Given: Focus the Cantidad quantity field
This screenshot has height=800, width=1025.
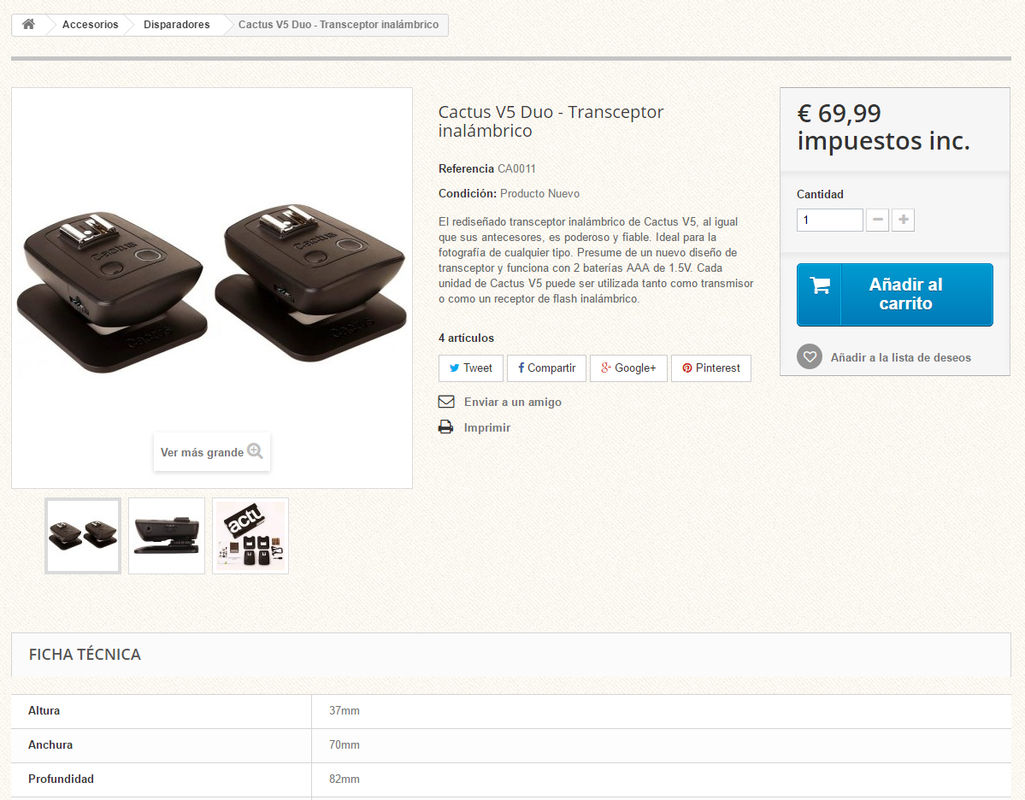Looking at the screenshot, I should coord(830,220).
